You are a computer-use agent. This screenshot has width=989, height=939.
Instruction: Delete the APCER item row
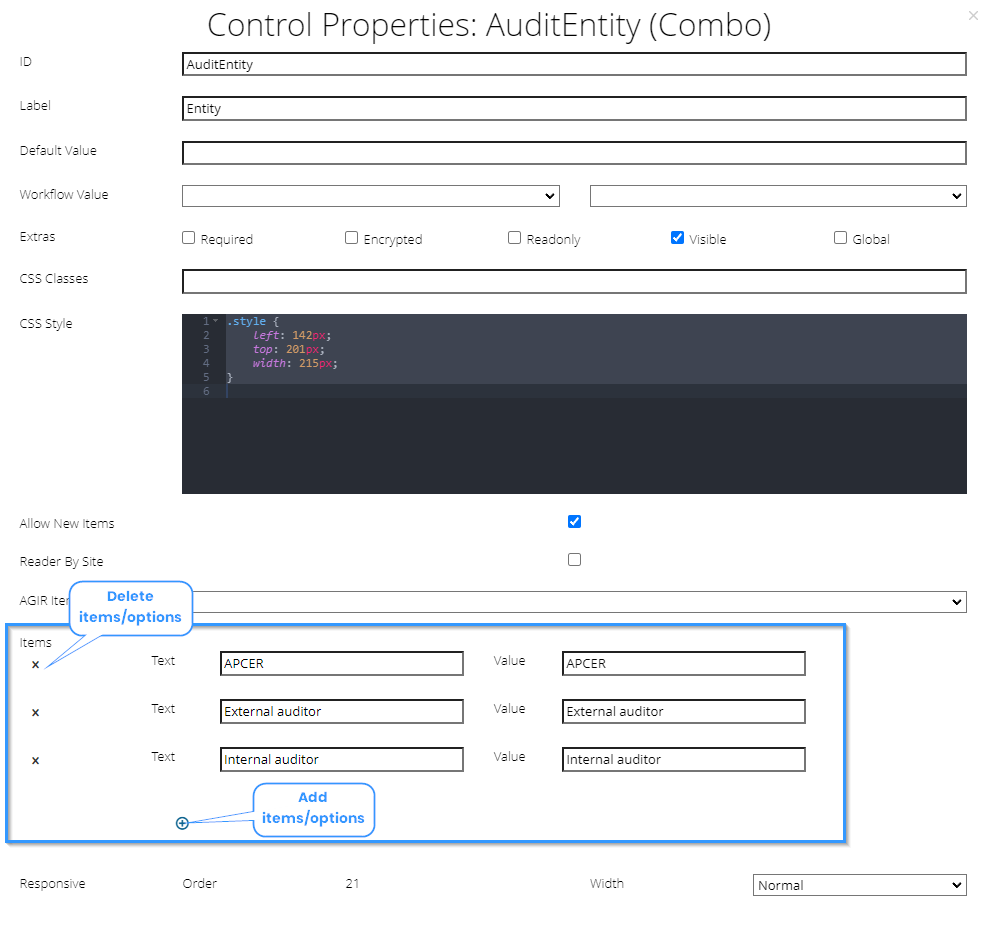35,665
